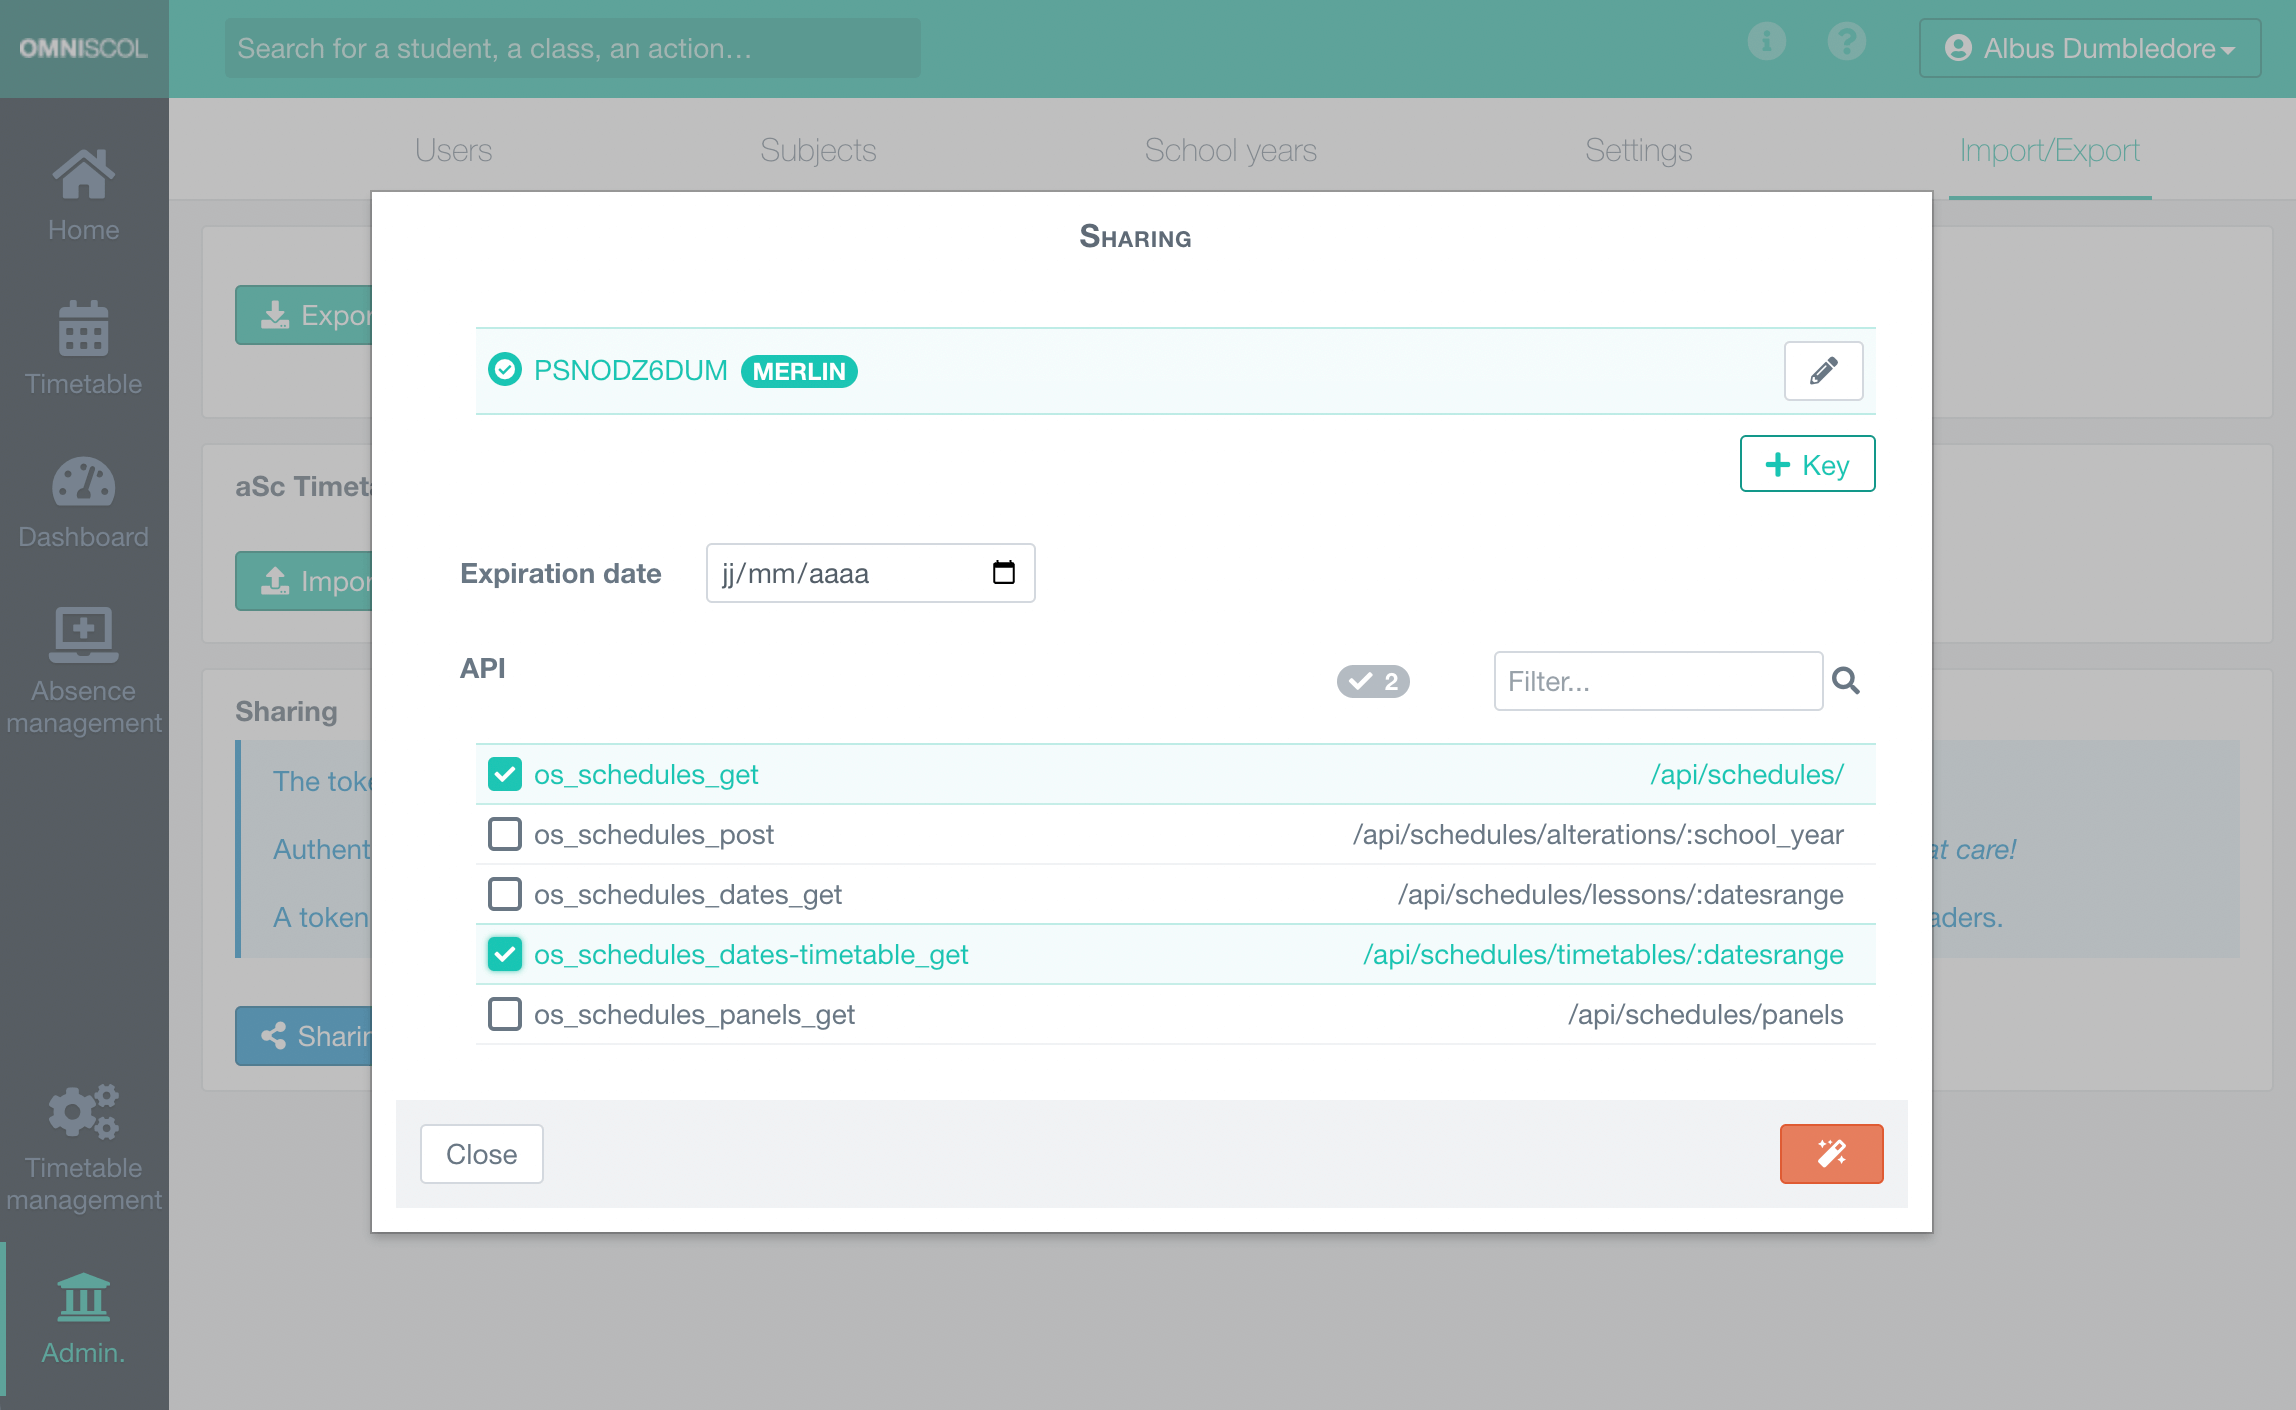Open the Dashboard from the sidebar

point(83,483)
